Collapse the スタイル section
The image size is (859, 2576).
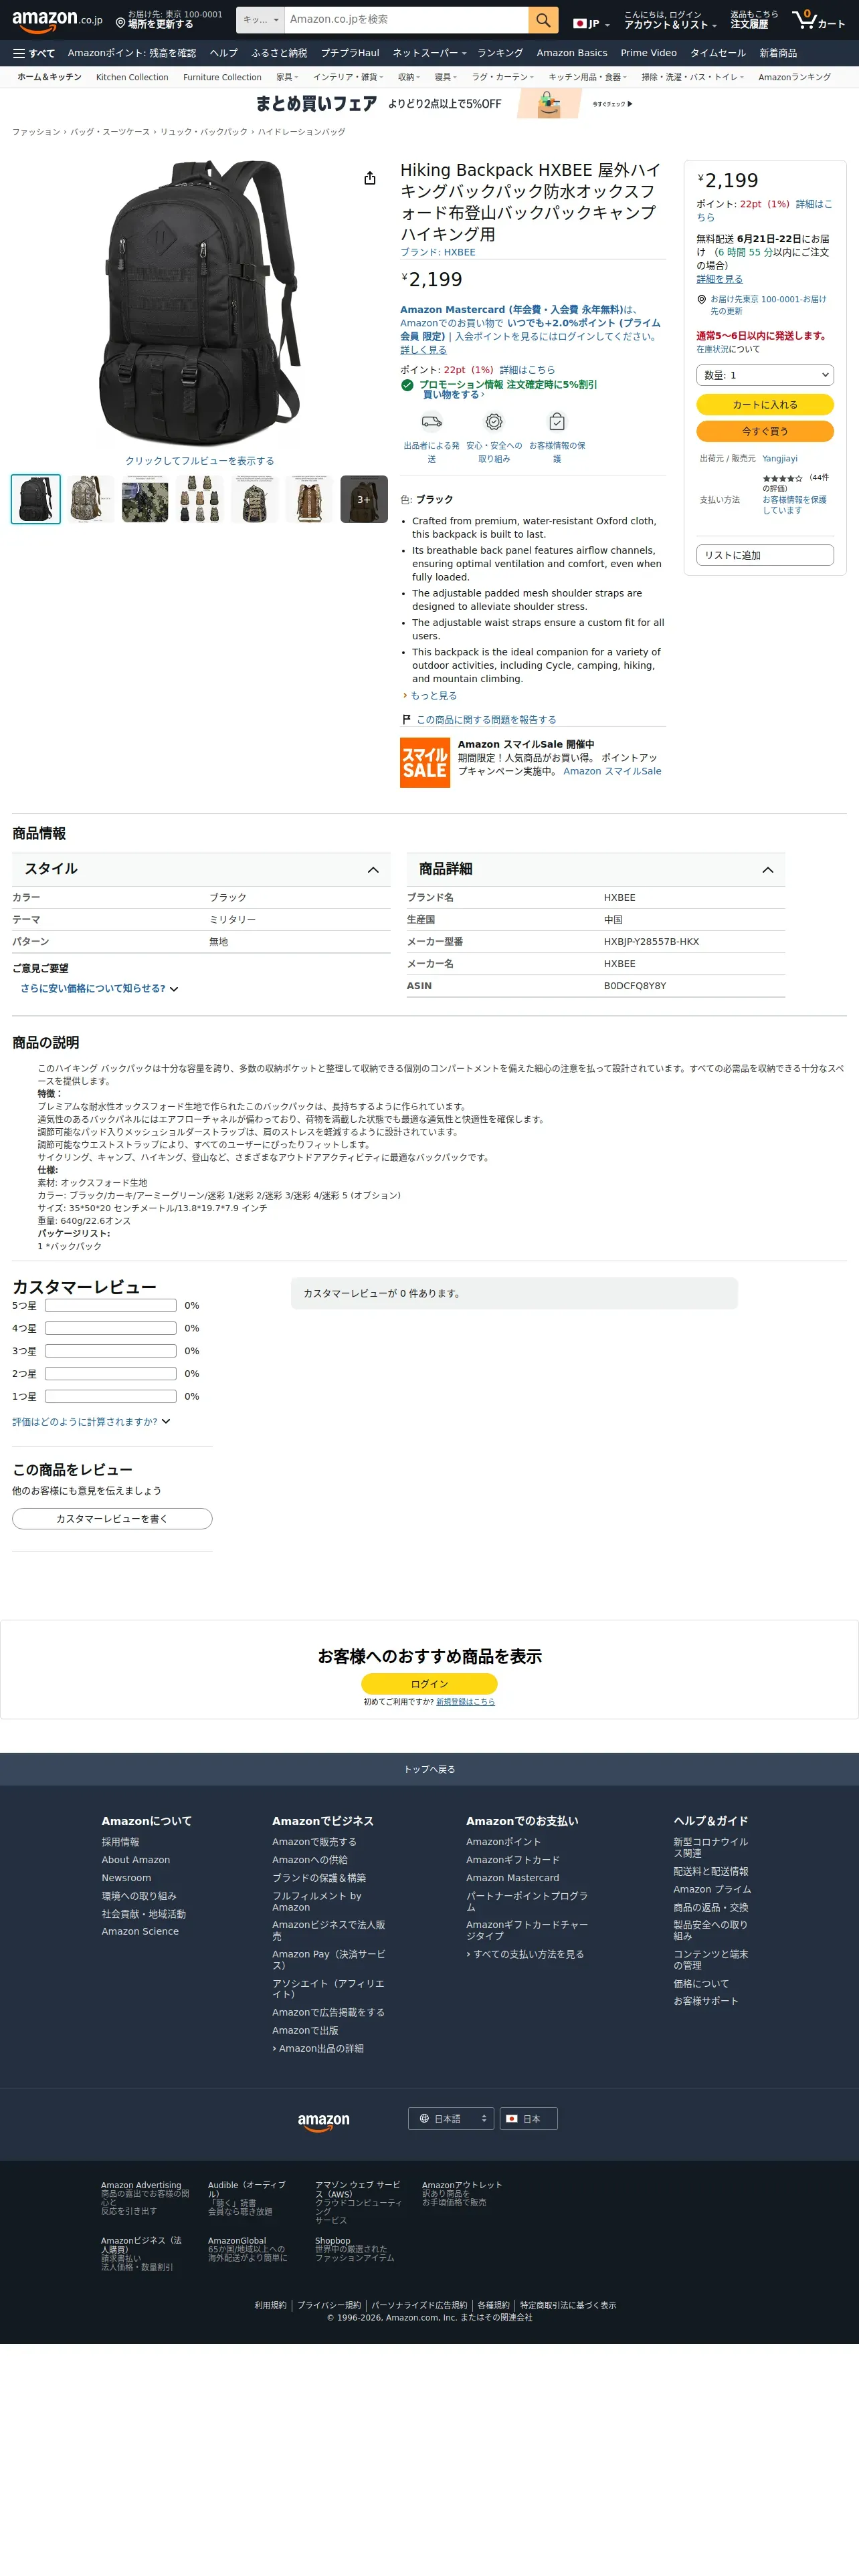point(201,869)
